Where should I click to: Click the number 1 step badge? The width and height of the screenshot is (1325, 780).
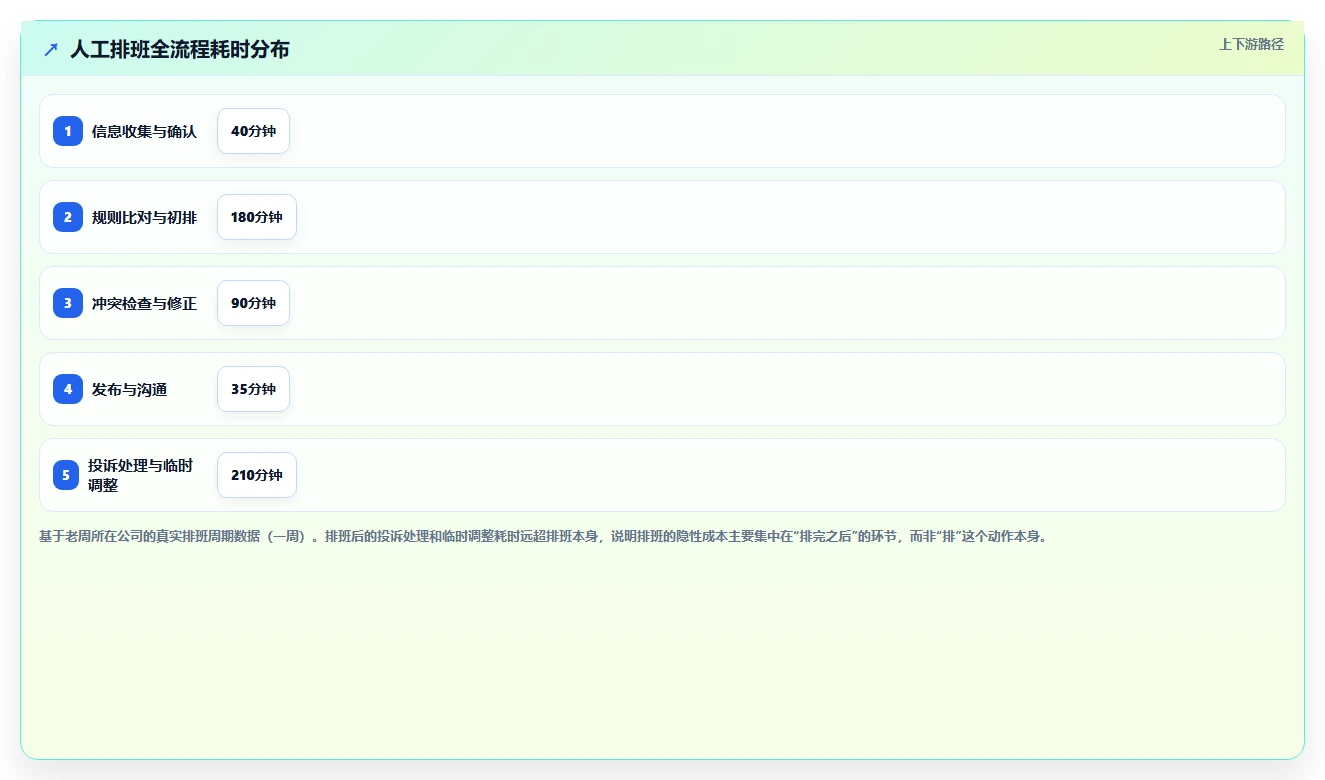[68, 131]
